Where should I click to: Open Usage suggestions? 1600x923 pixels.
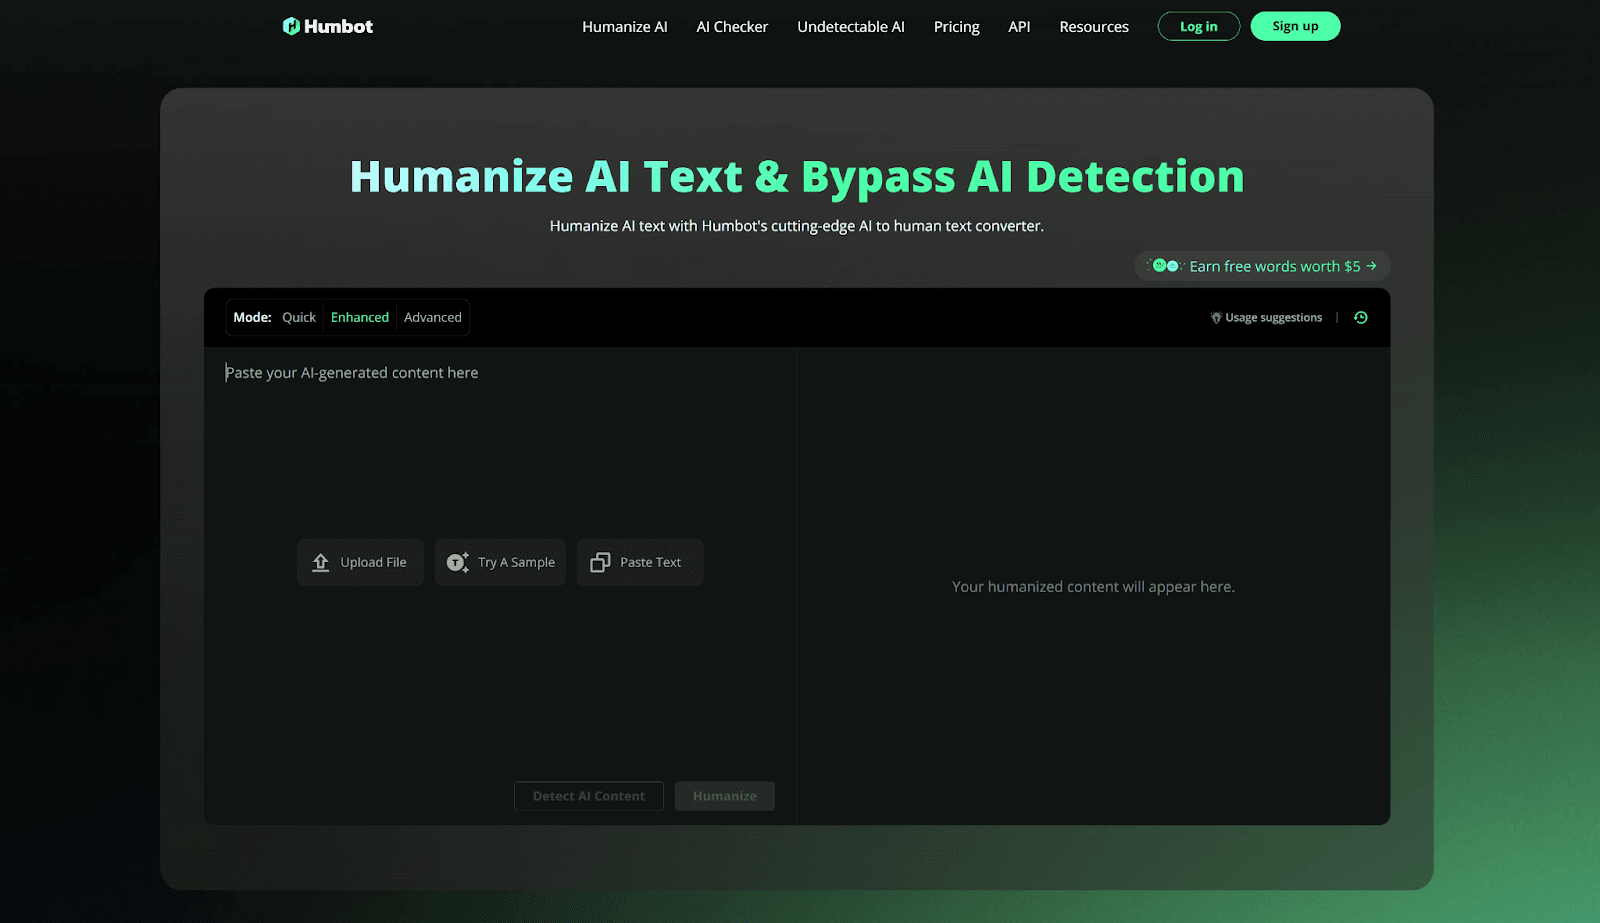click(x=1267, y=318)
